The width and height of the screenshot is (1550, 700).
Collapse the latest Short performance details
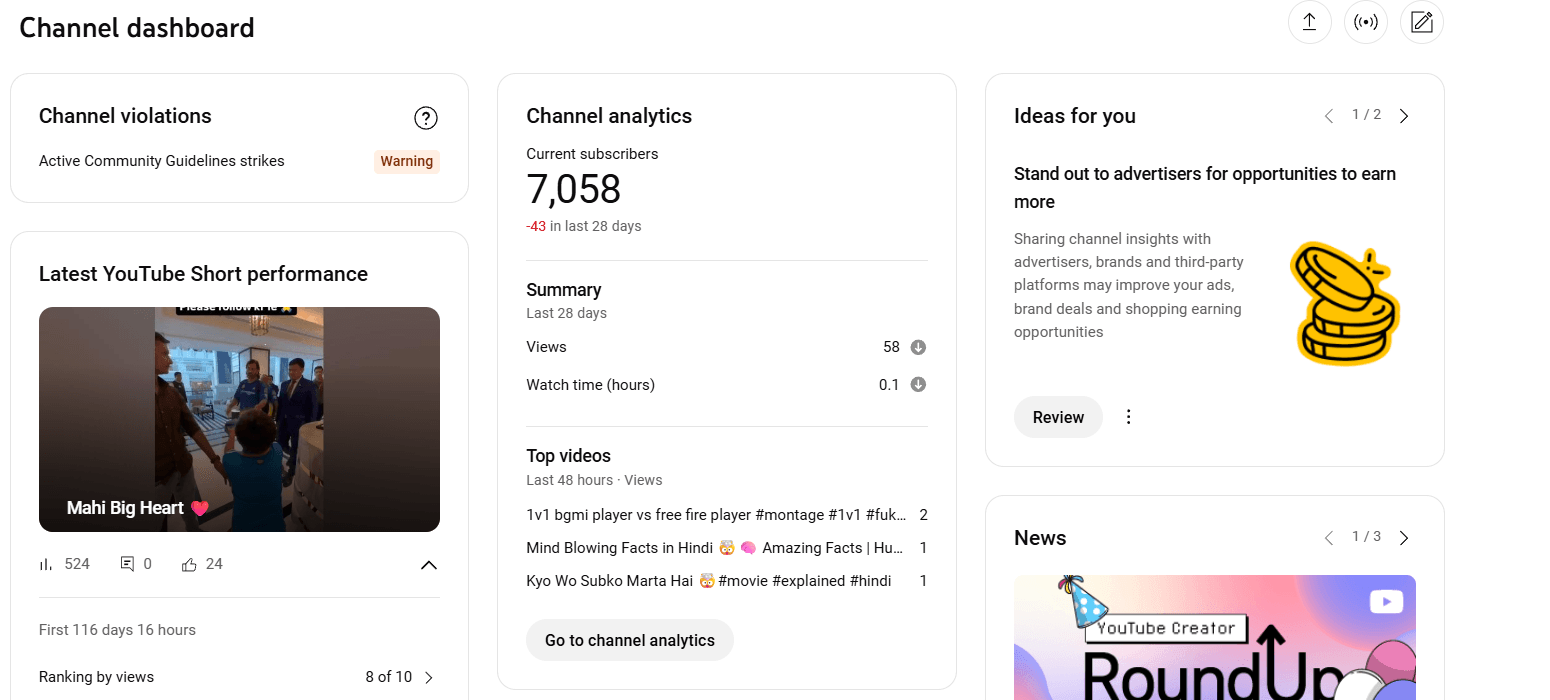[x=429, y=565]
